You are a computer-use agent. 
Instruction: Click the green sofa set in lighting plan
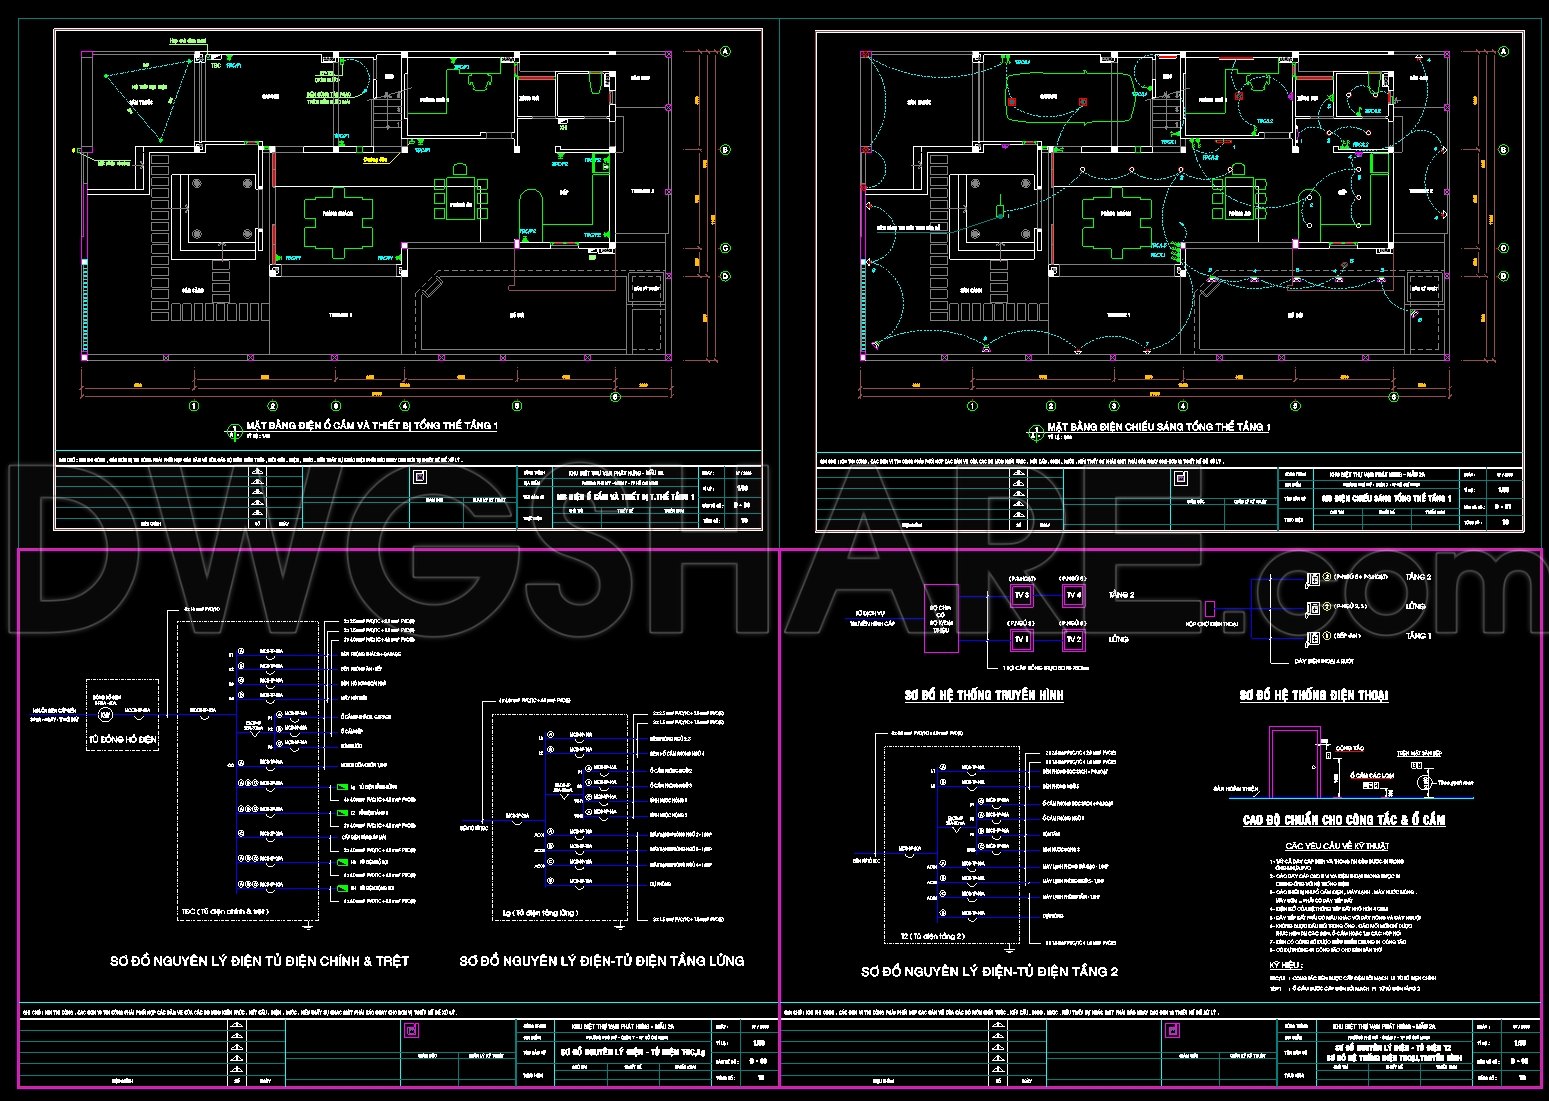[x=1117, y=222]
